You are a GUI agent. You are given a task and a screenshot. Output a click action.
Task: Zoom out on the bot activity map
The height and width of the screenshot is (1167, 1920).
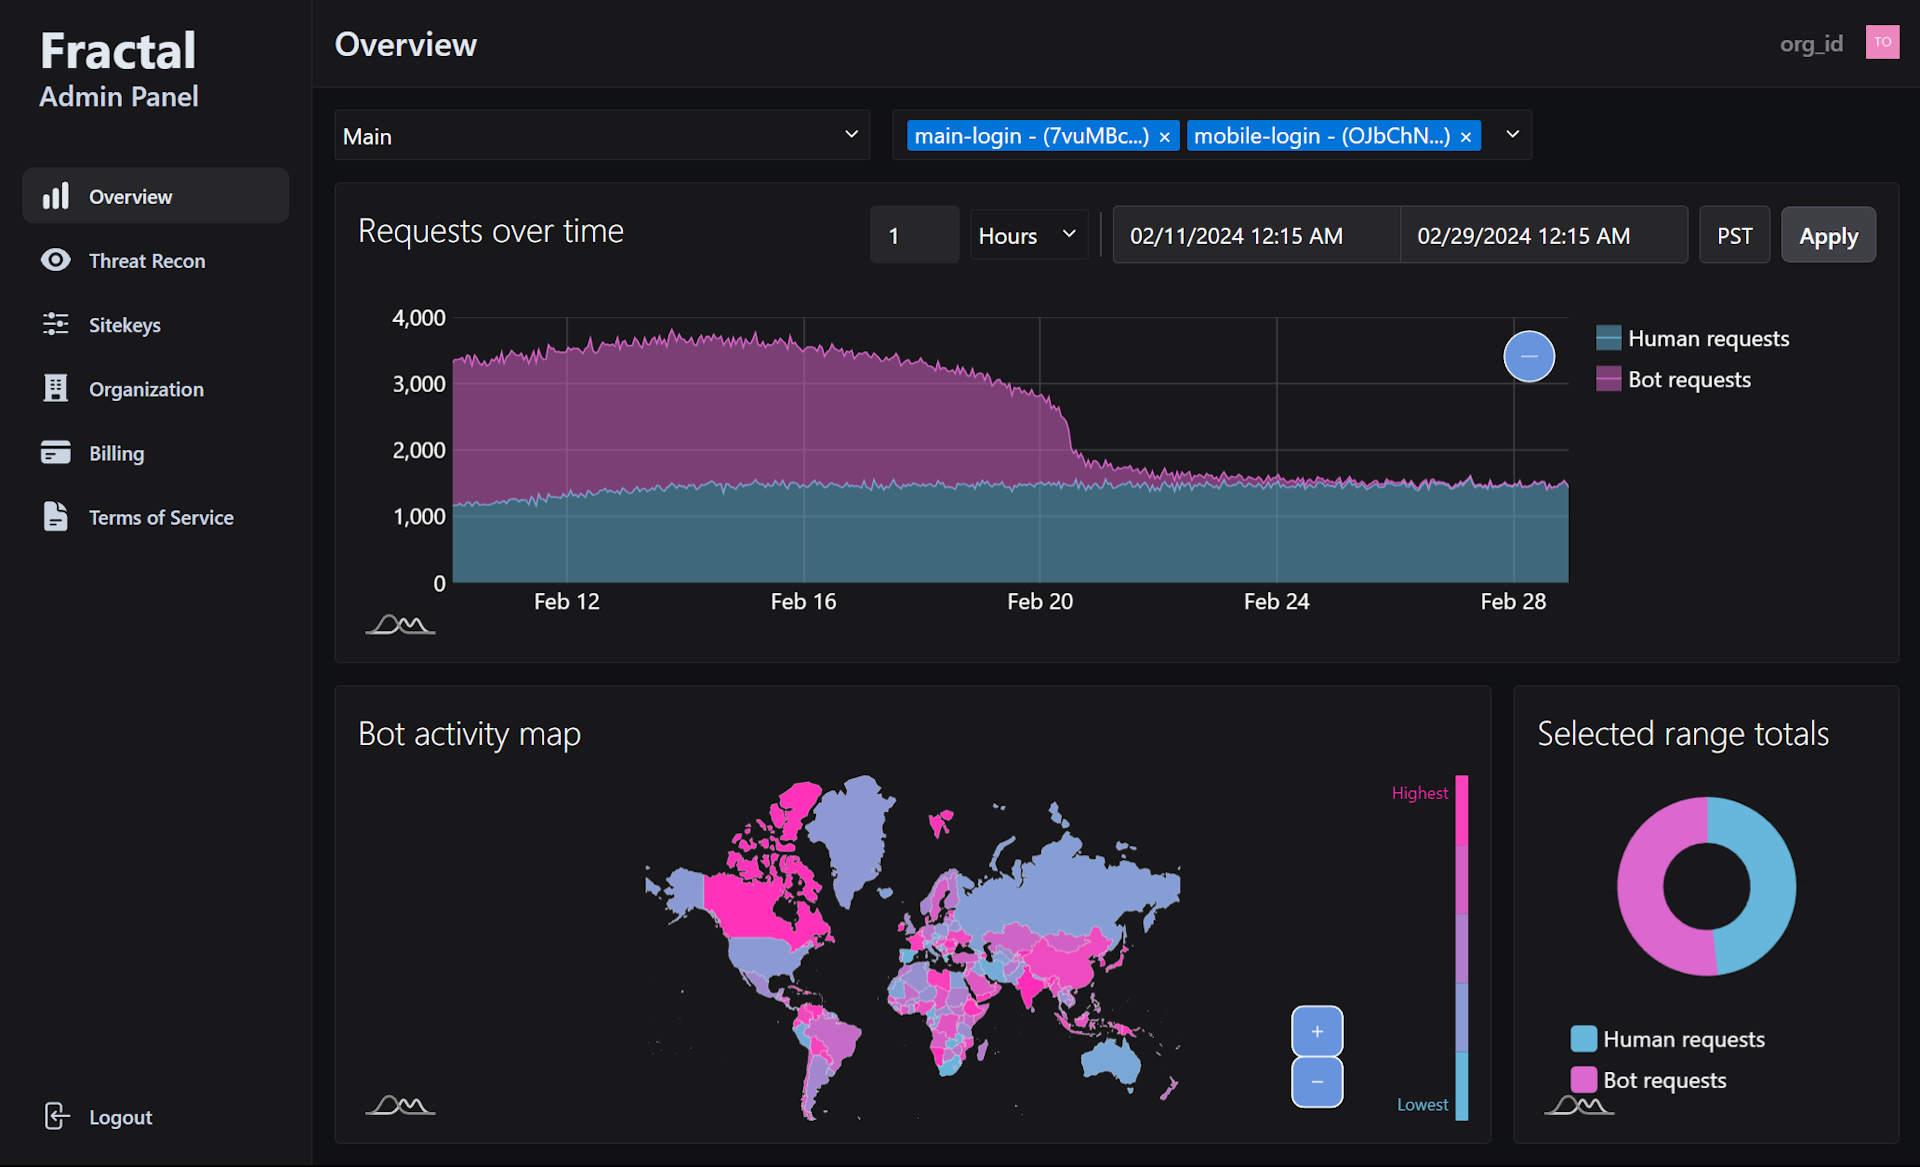pyautogui.click(x=1317, y=1082)
